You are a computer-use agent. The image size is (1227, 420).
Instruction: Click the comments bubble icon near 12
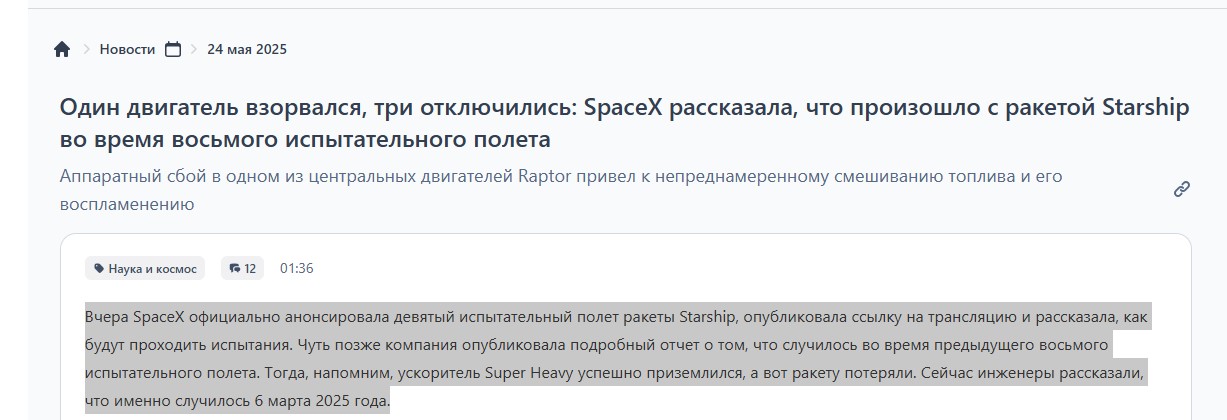tap(235, 268)
